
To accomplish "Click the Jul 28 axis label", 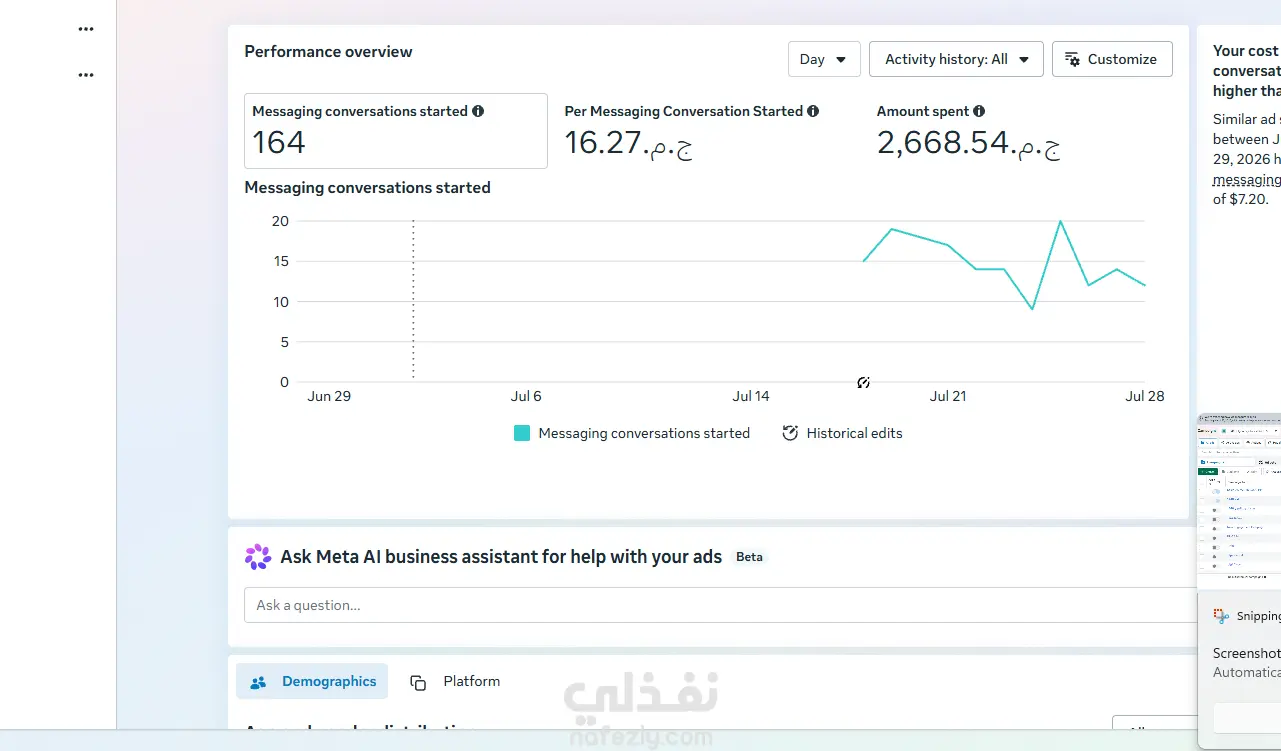I will tap(1145, 396).
